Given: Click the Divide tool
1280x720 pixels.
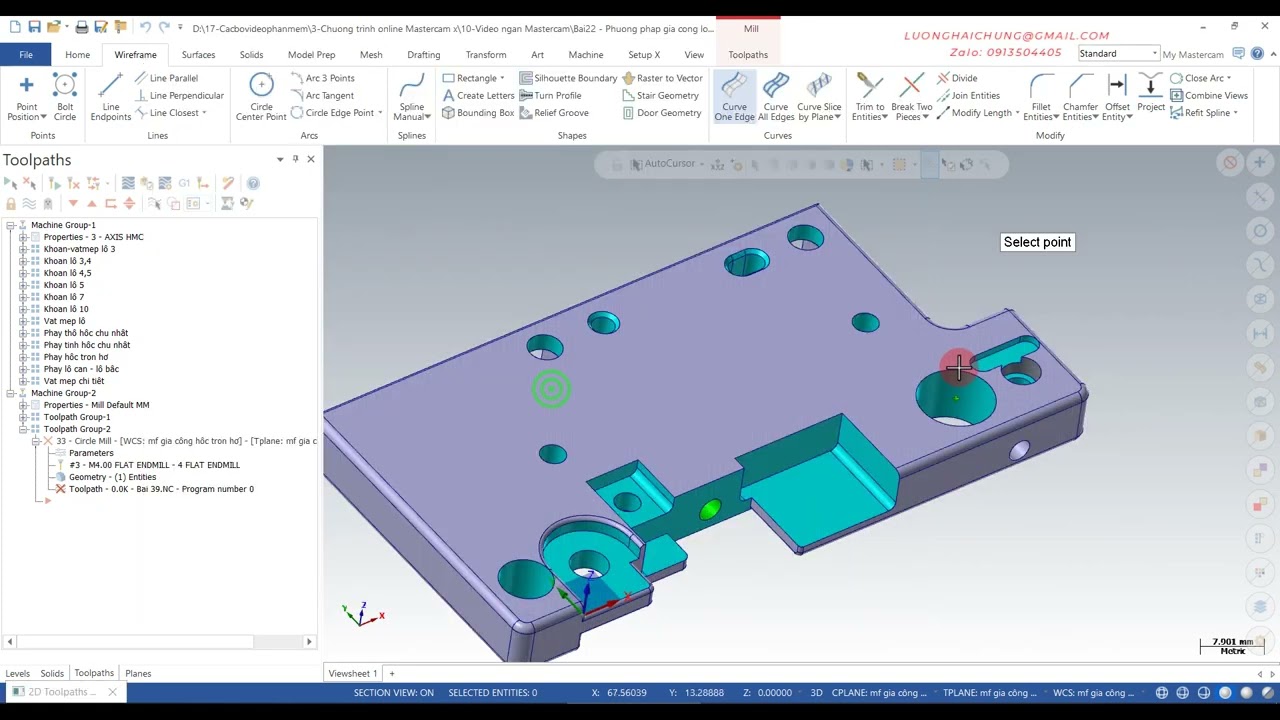Looking at the screenshot, I should click(957, 78).
